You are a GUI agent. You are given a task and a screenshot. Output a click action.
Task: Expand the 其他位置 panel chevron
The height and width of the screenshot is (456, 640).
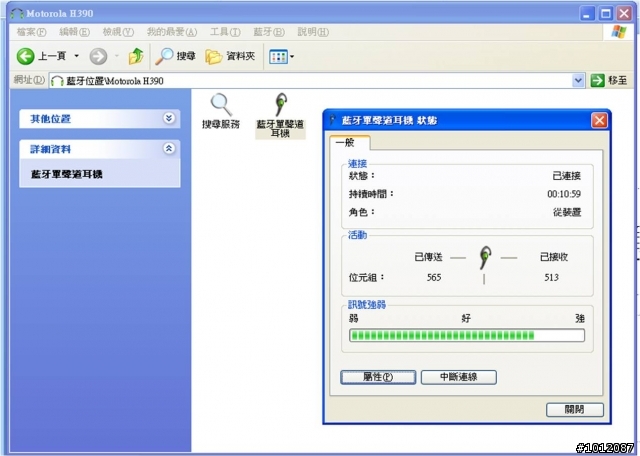click(x=169, y=118)
